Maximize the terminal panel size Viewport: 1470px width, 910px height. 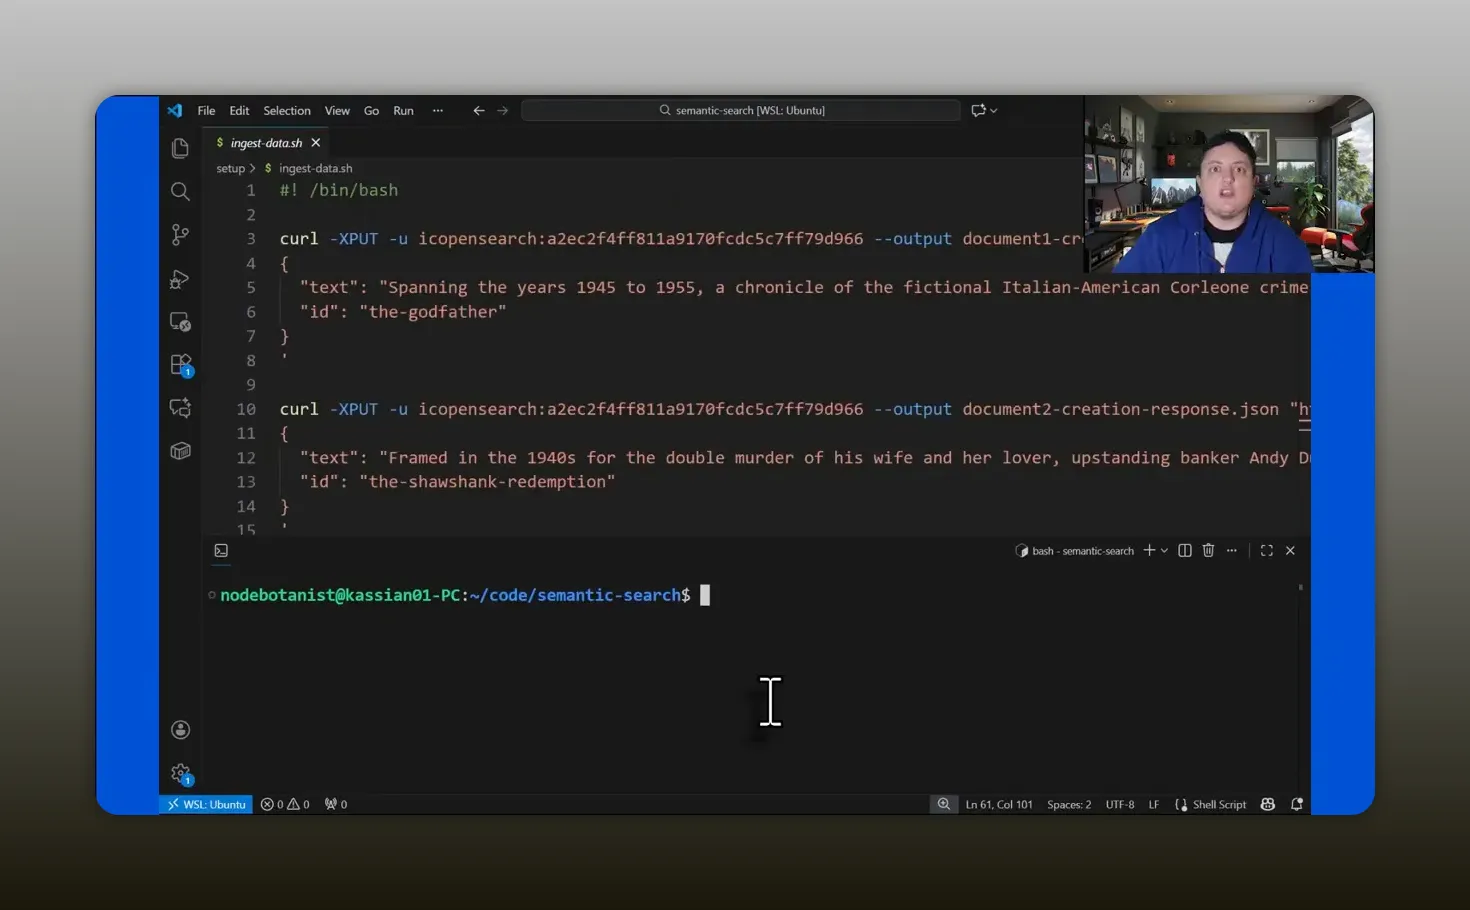[1267, 551]
